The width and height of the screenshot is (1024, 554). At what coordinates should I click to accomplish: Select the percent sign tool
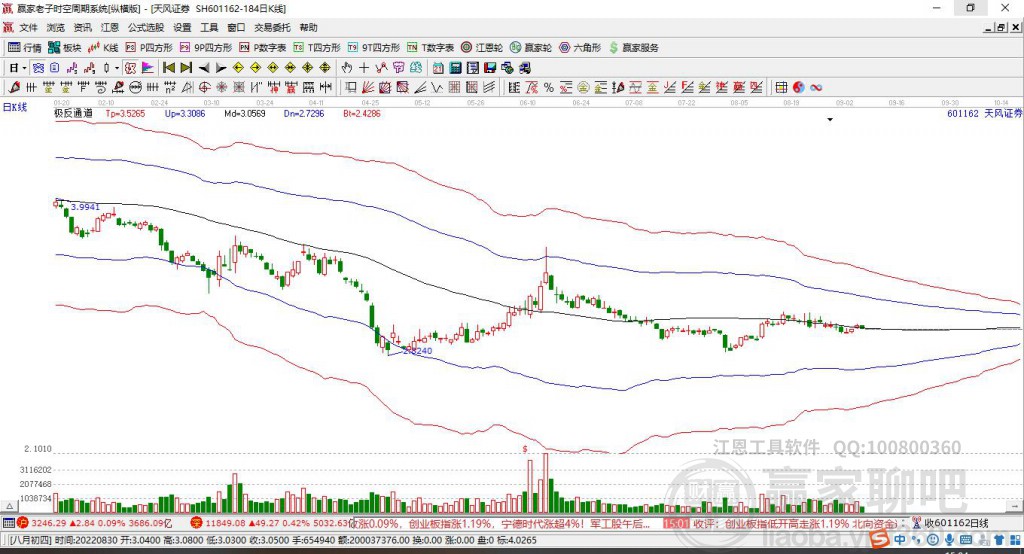[x=549, y=88]
